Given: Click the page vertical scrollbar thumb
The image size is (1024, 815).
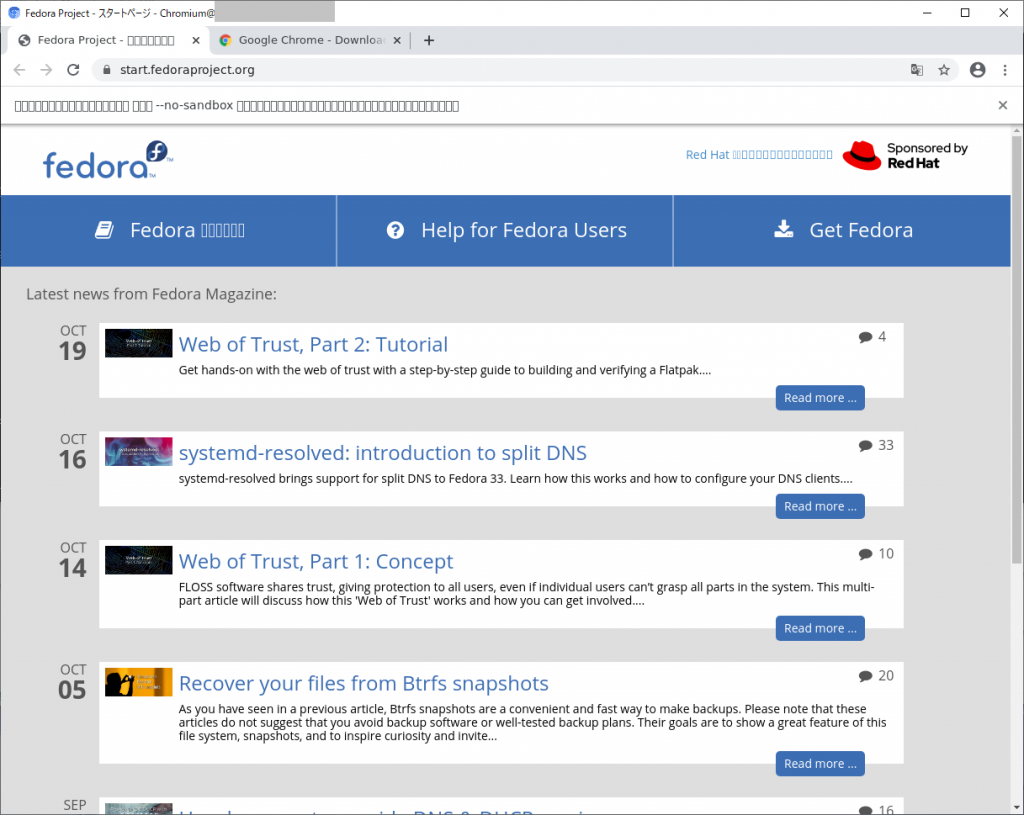Looking at the screenshot, I should pos(1017,349).
